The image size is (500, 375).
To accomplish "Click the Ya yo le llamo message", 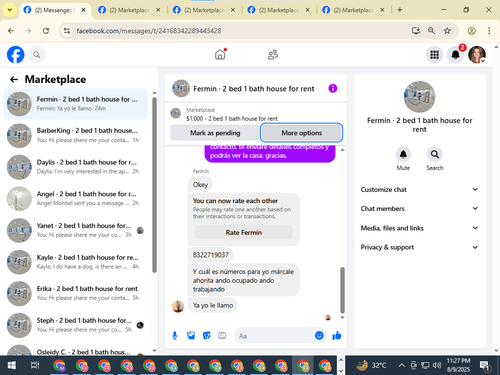I will point(213,305).
